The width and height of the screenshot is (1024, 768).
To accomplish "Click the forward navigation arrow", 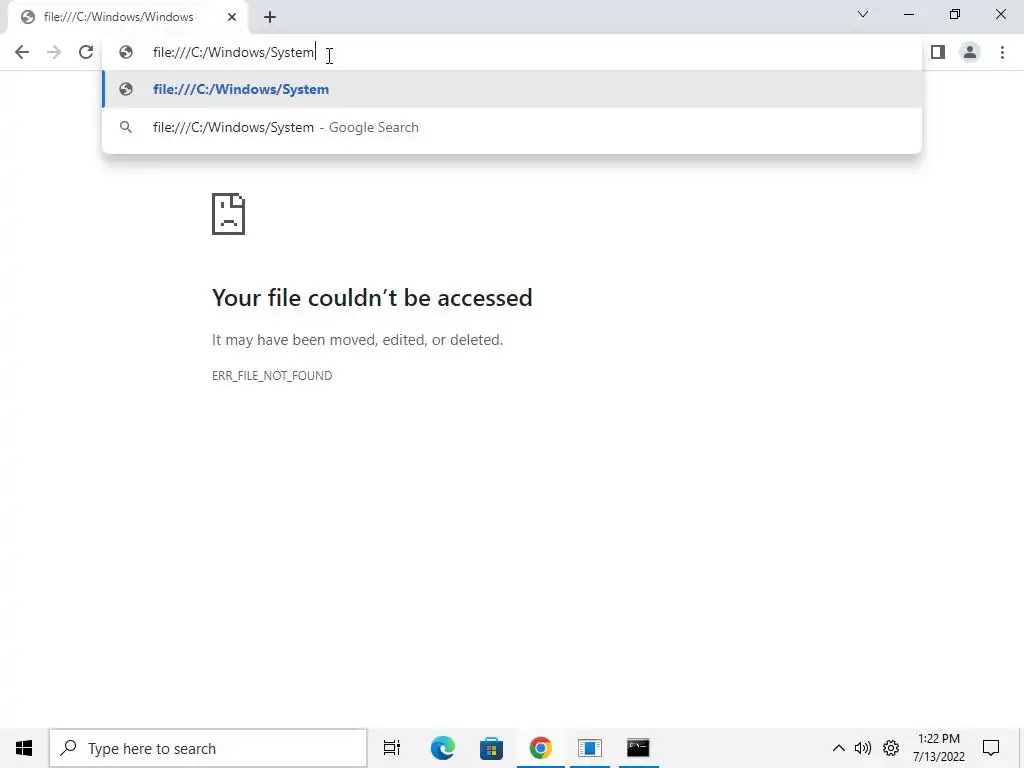I will click(54, 52).
